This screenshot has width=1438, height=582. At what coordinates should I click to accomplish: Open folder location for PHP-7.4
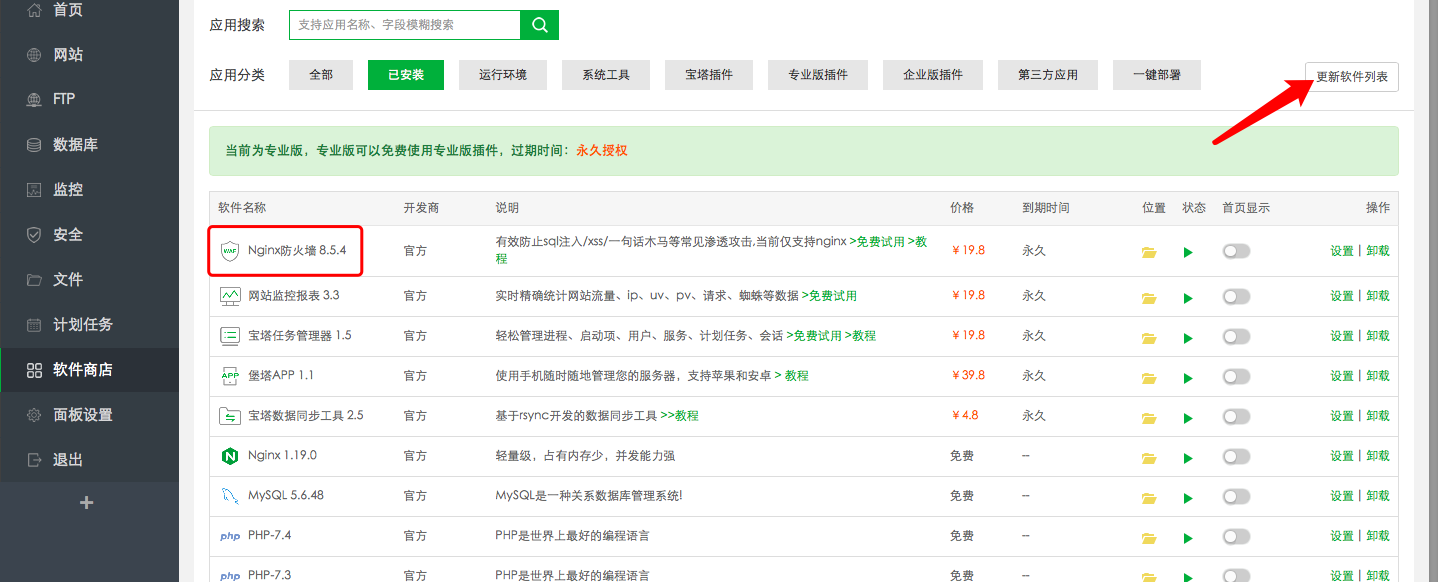(1148, 537)
